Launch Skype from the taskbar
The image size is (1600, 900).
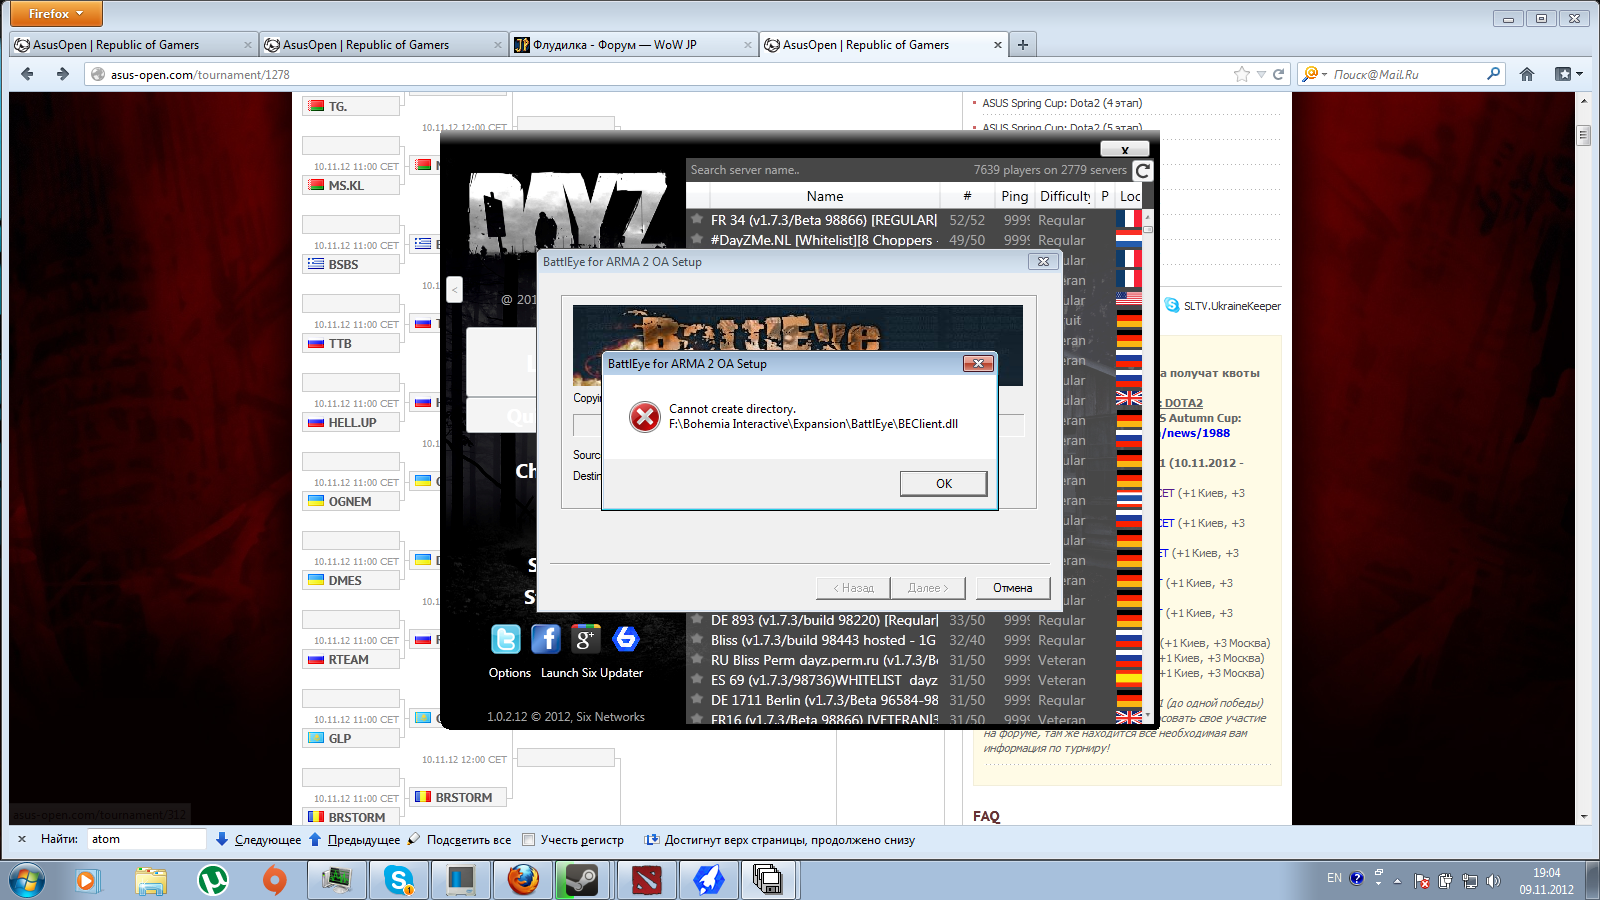tap(399, 880)
